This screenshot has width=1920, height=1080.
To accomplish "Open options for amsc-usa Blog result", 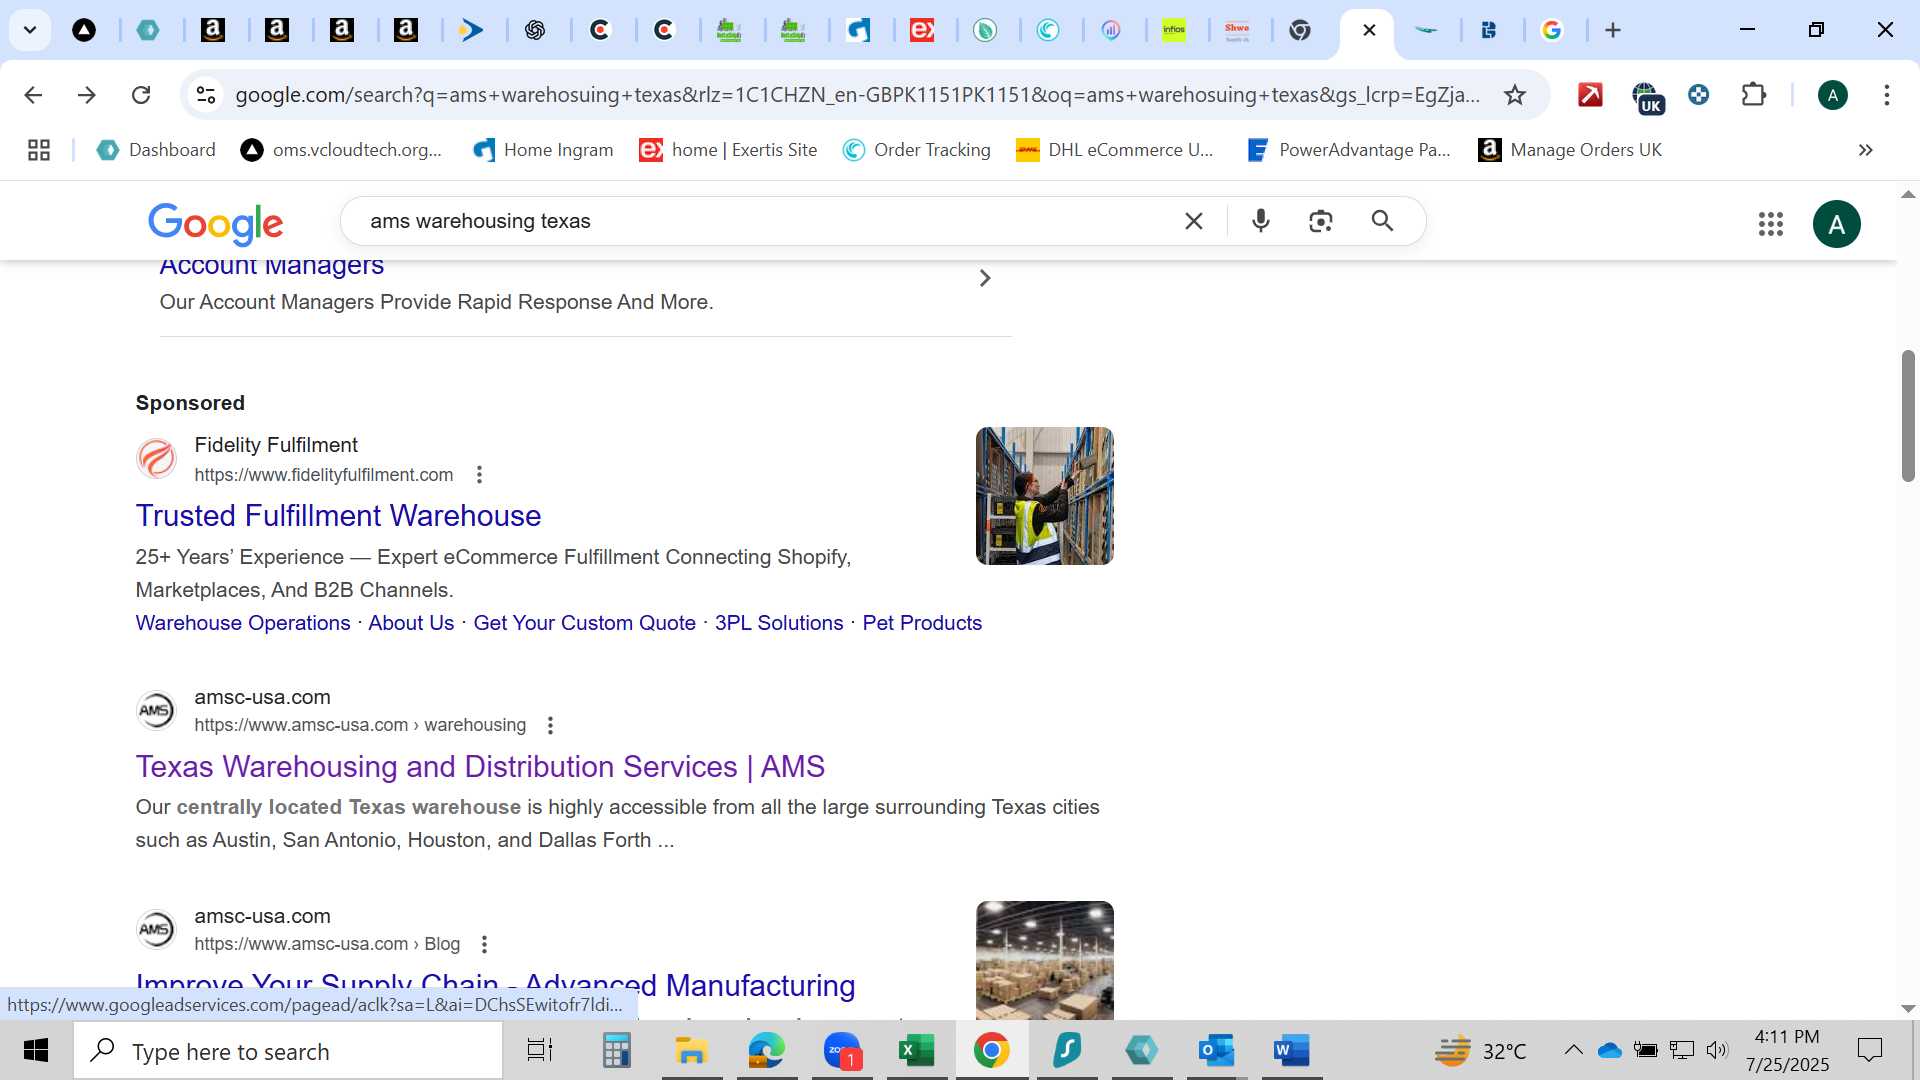I will tap(484, 944).
